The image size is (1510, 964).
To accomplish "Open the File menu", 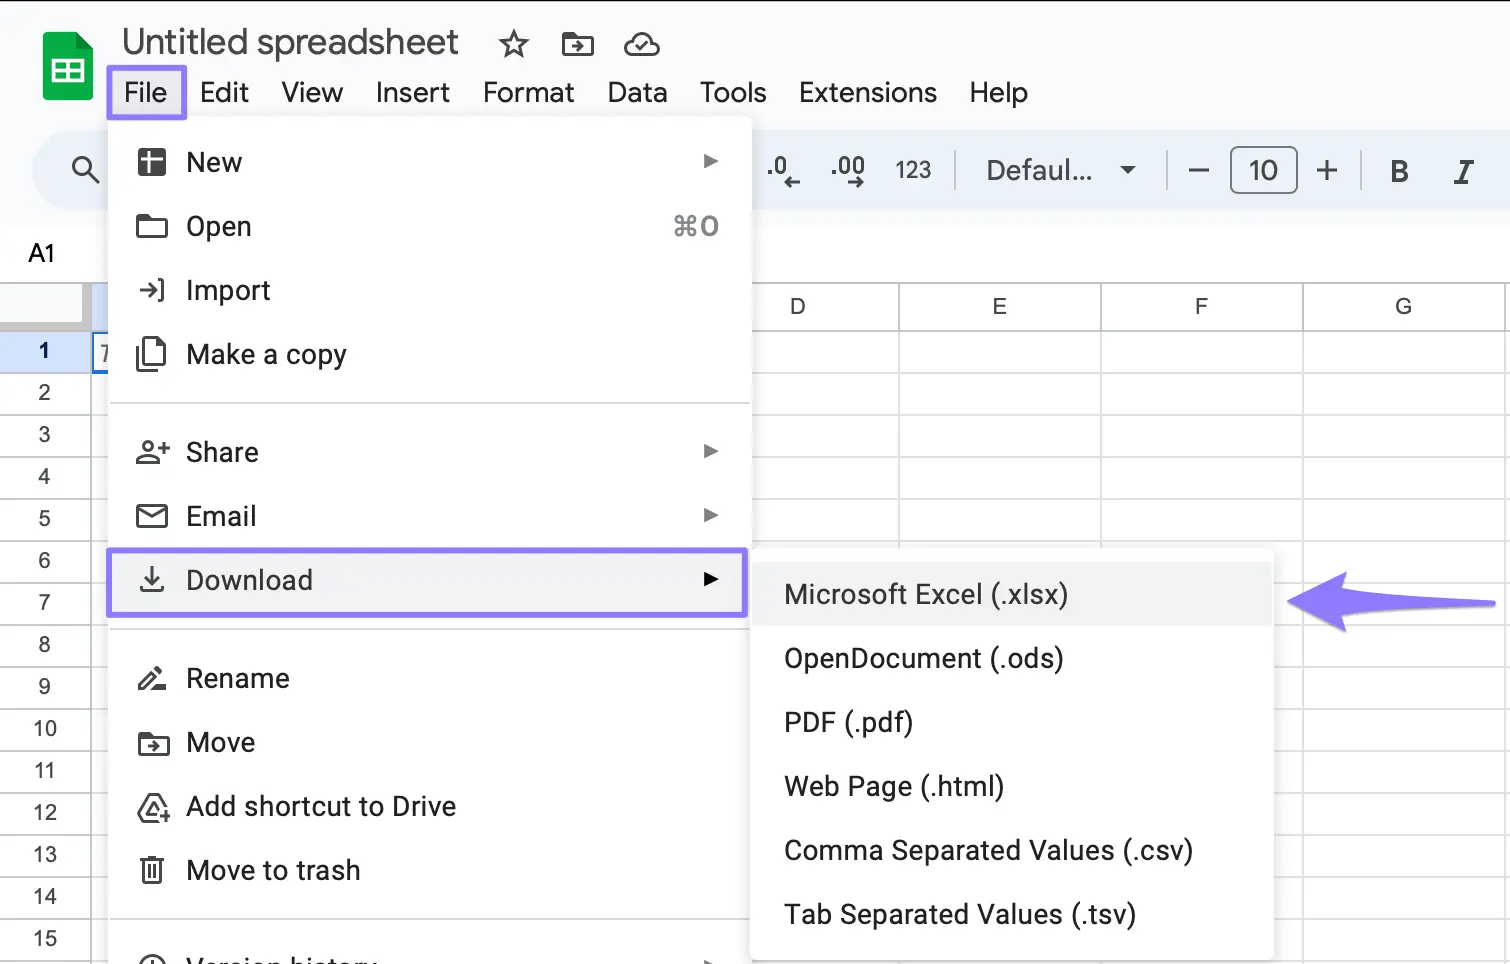I will pos(146,93).
